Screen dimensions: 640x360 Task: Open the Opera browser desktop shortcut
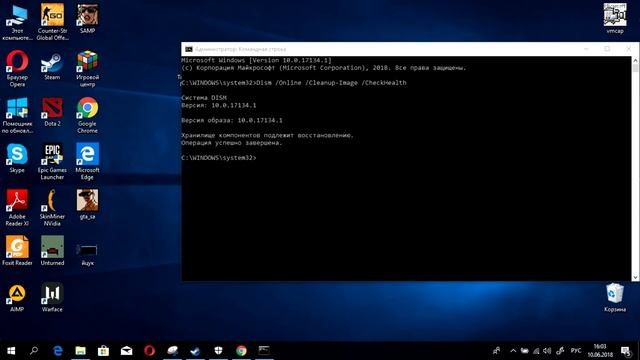17,68
